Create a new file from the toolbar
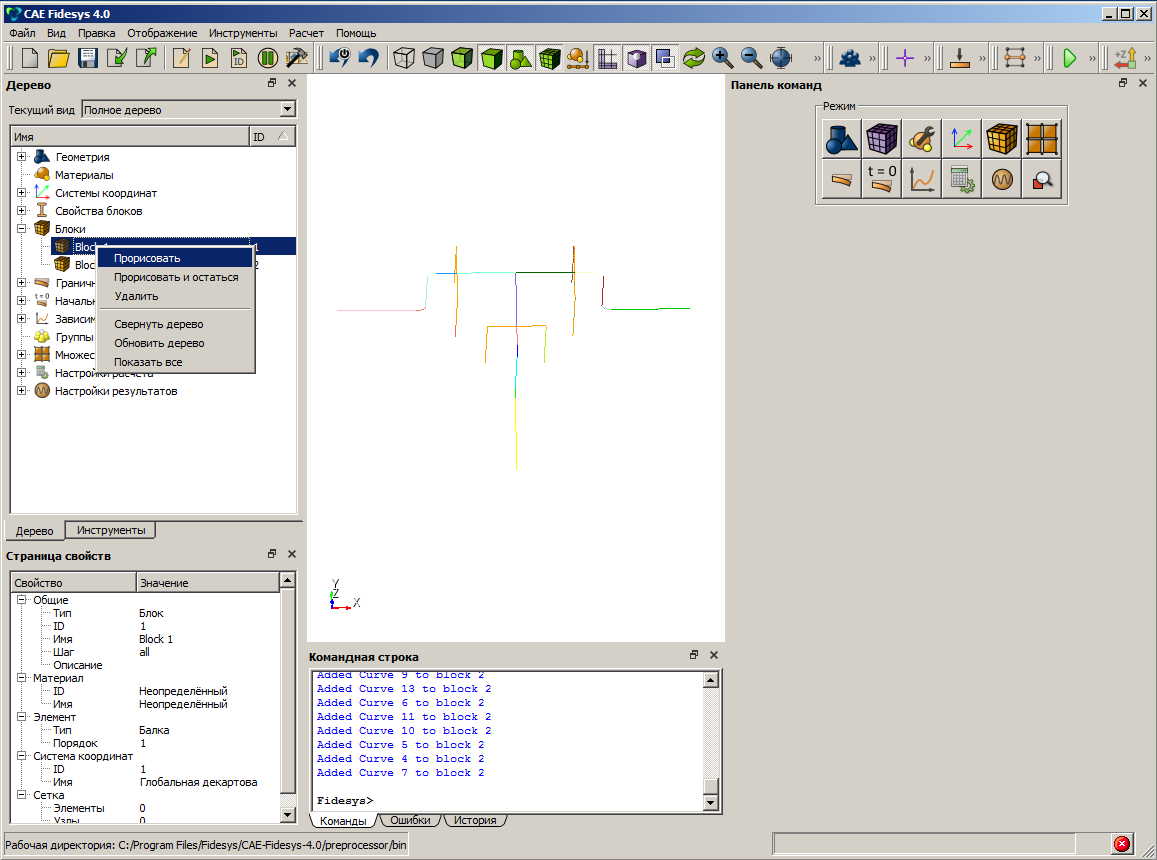The image size is (1157, 860). tap(30, 58)
